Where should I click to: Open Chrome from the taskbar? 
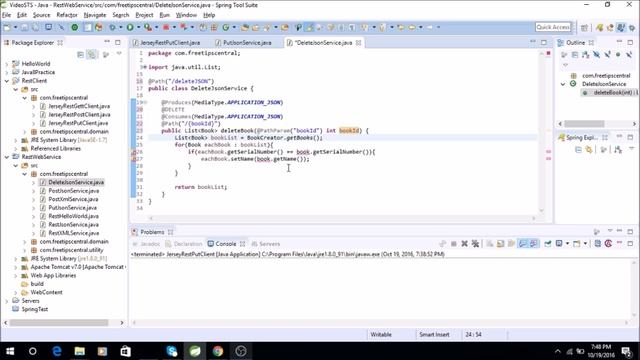(x=218, y=351)
